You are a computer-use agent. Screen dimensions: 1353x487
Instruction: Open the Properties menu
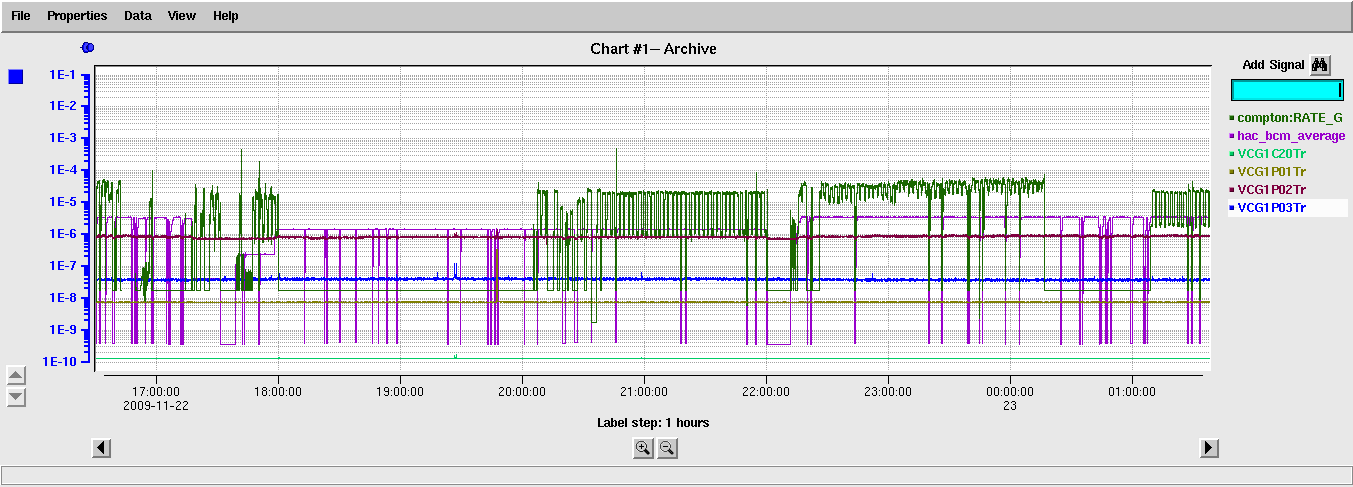(x=76, y=16)
